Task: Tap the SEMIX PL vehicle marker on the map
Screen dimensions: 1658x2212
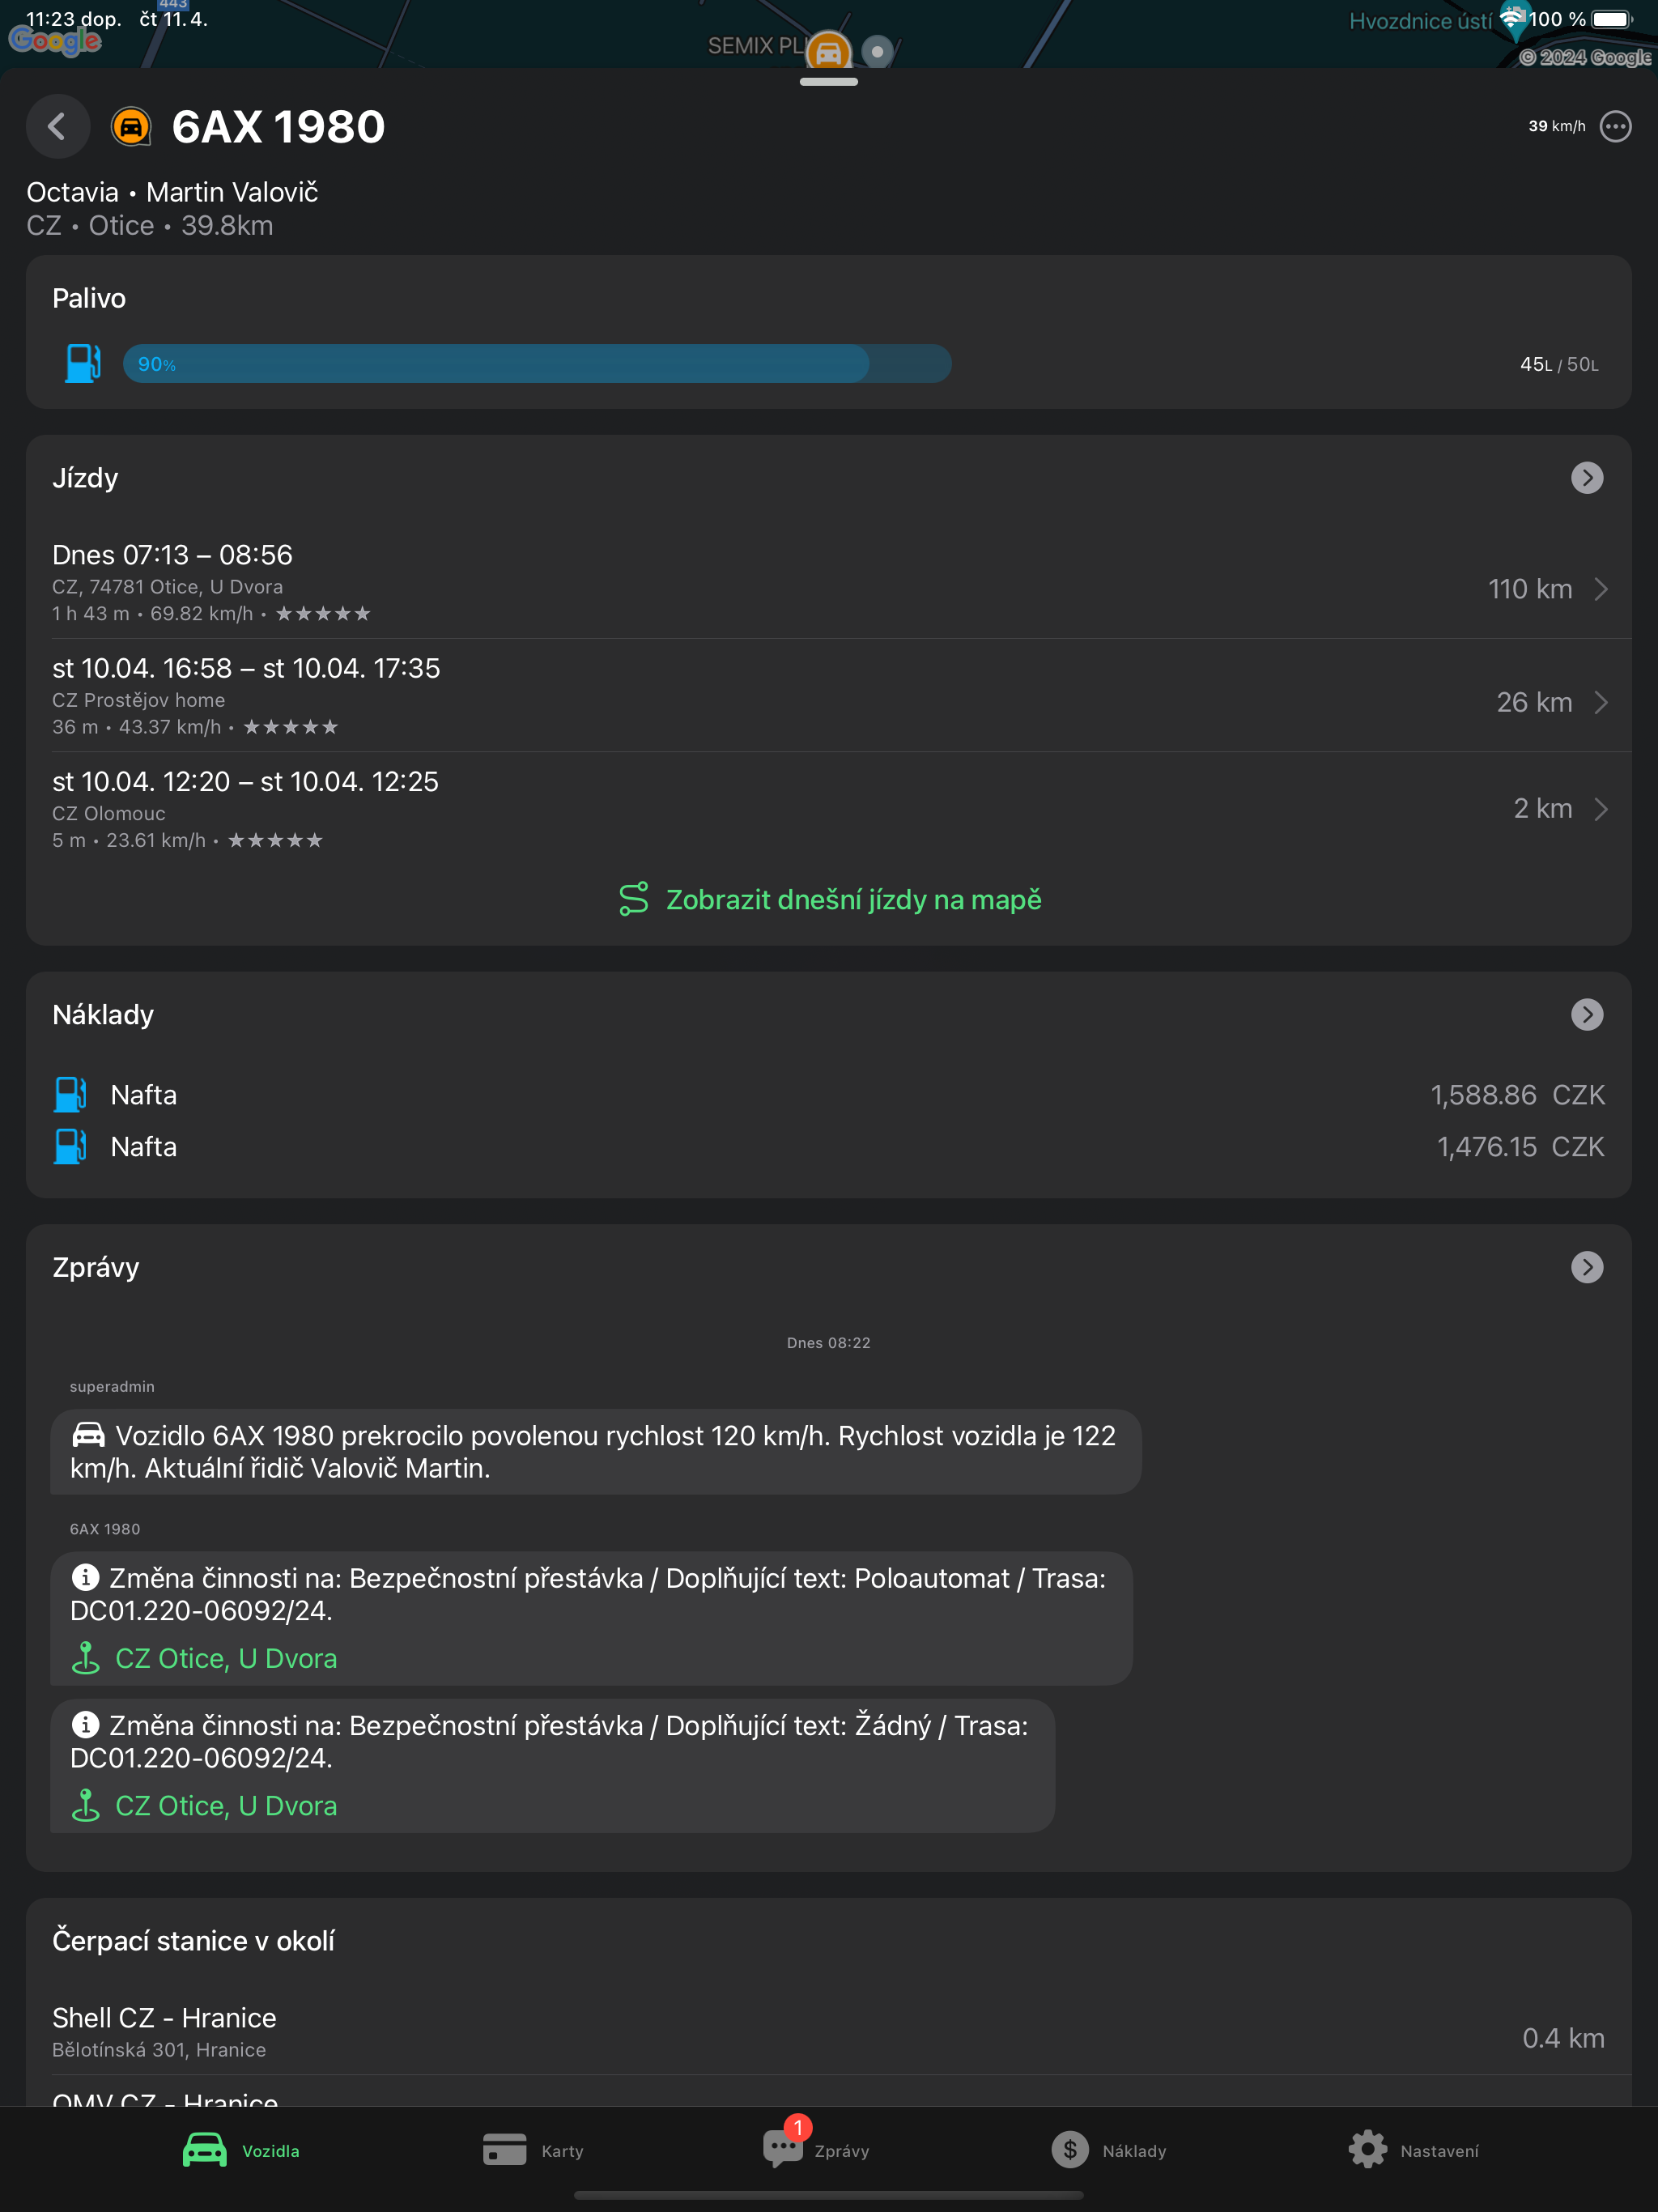Action: pyautogui.click(x=828, y=50)
